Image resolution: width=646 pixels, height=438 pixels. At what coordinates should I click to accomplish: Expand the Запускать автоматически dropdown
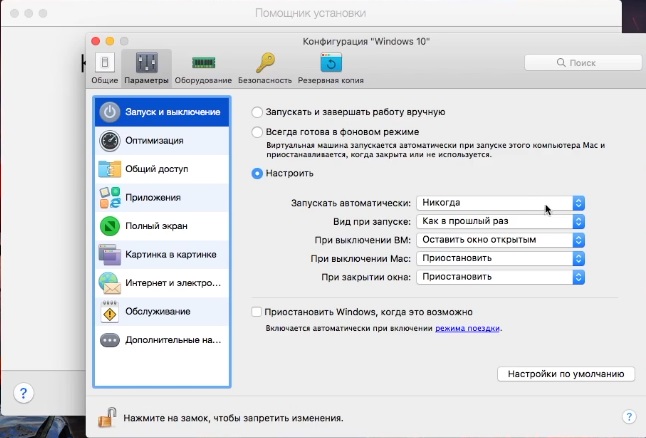501,203
